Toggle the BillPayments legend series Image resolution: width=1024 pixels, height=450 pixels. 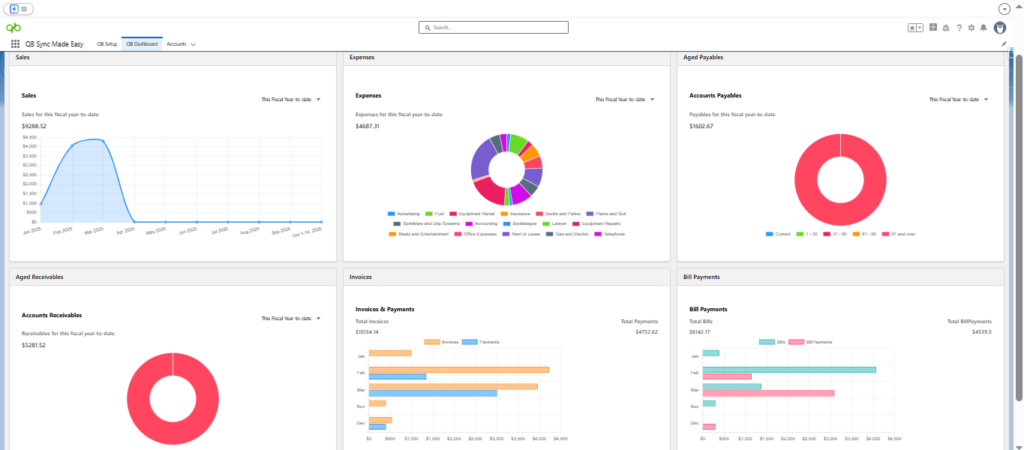point(814,342)
